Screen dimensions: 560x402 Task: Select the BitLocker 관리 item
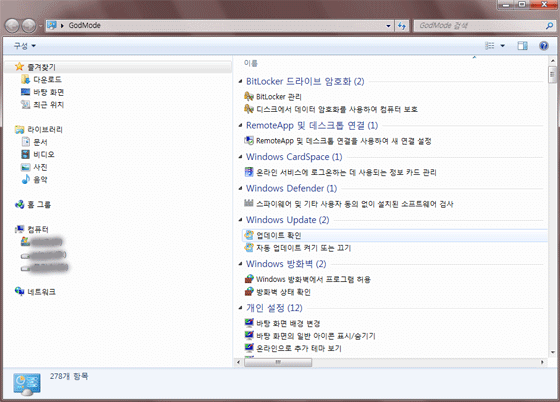click(279, 97)
